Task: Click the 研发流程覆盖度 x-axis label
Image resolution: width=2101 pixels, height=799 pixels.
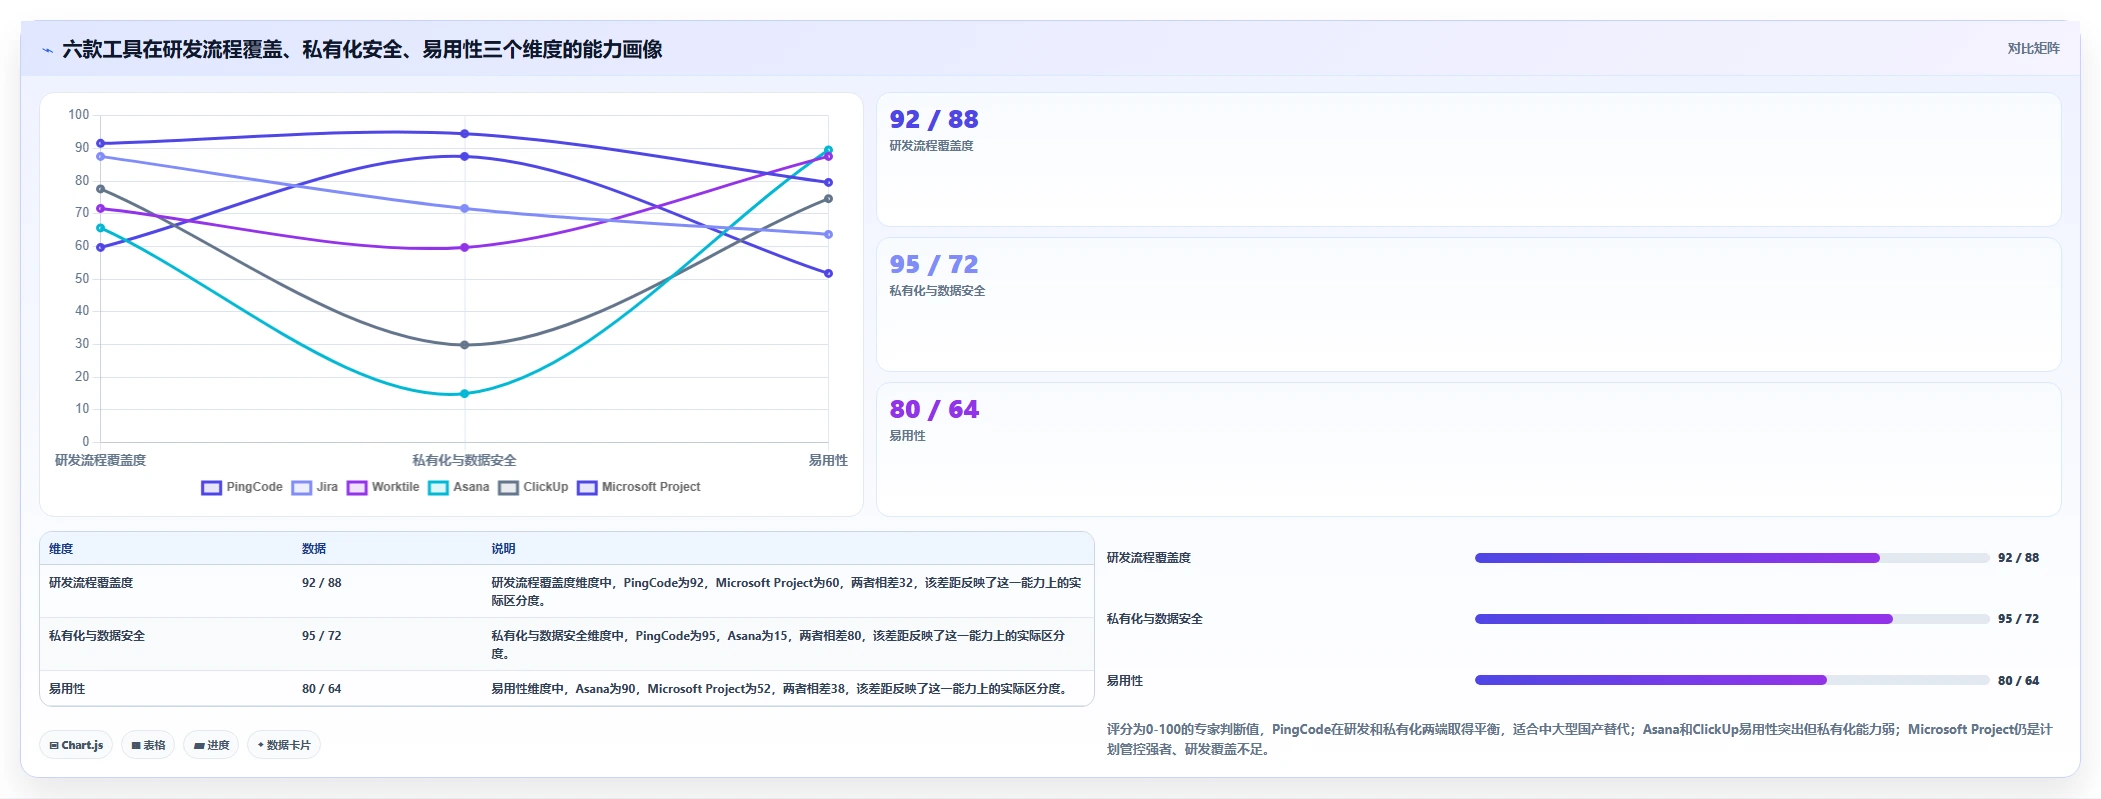Action: [x=100, y=460]
